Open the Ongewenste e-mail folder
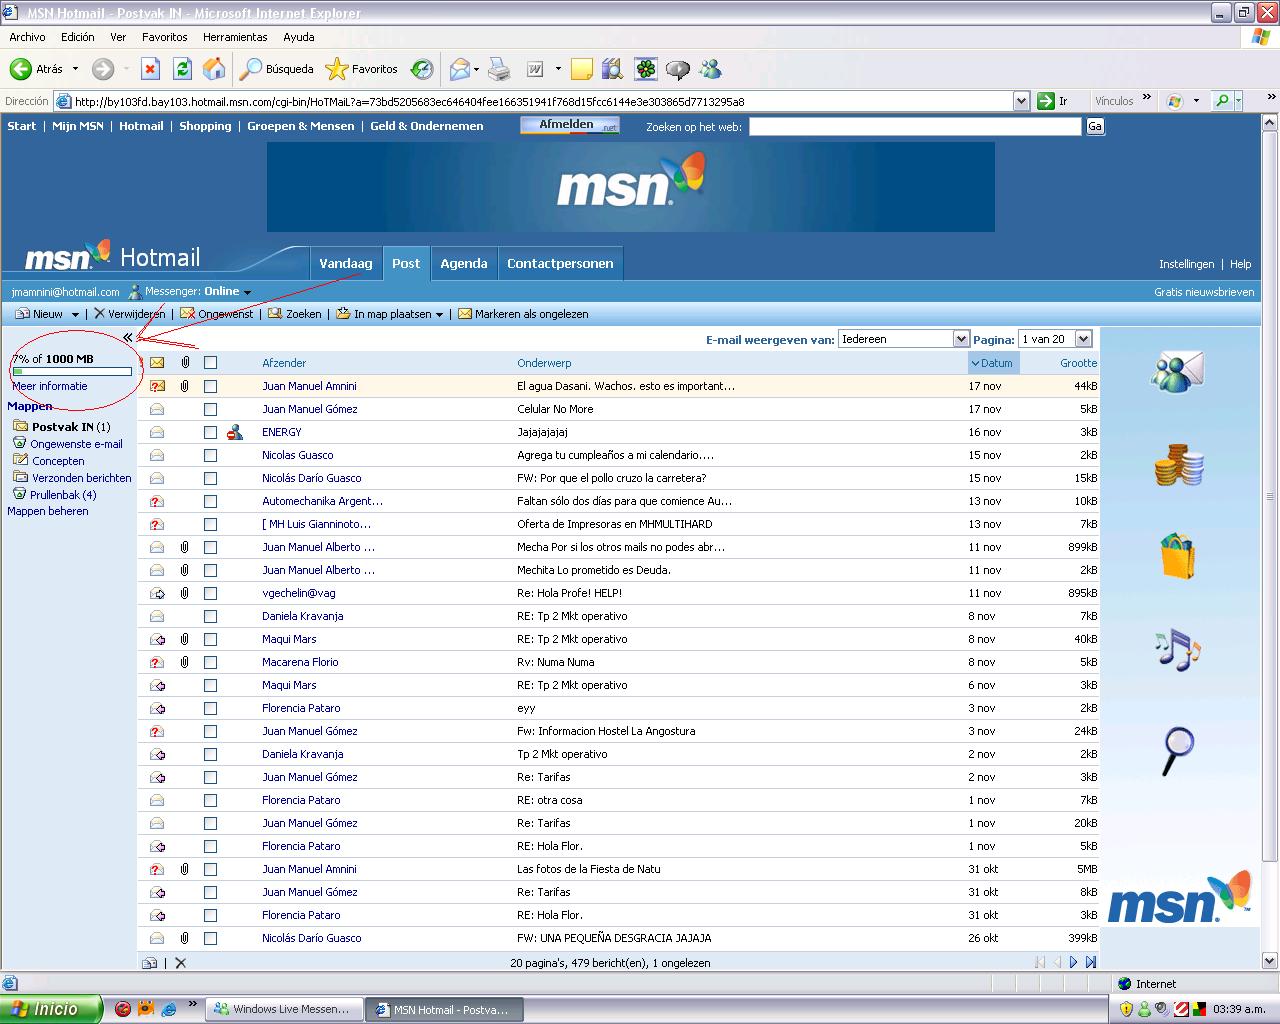The width and height of the screenshot is (1280, 1024). point(76,444)
